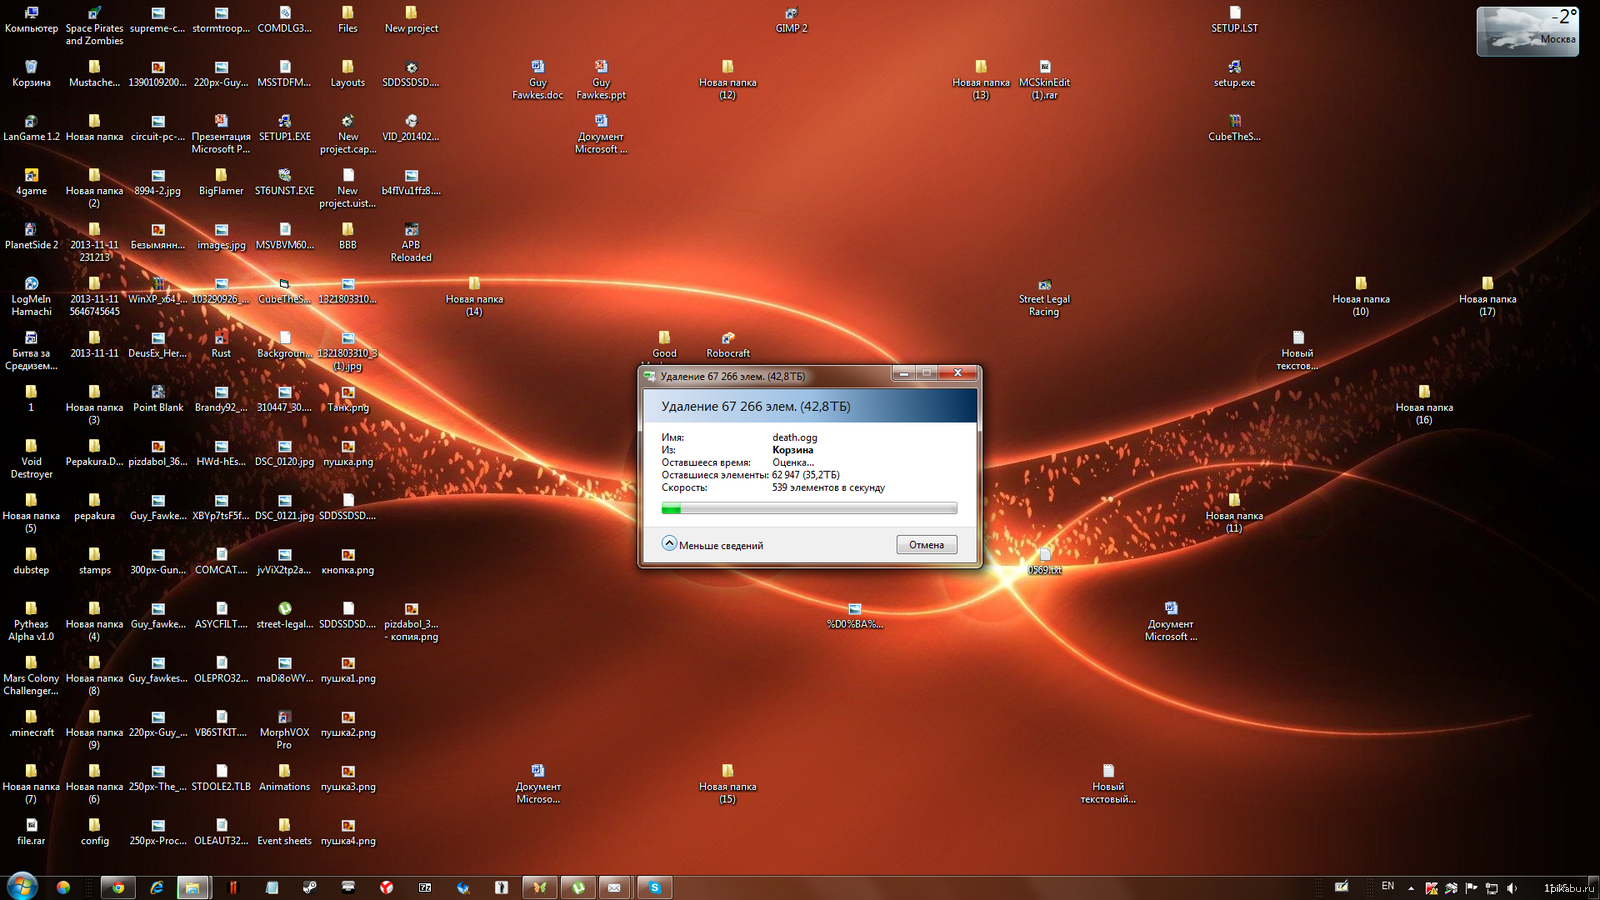Select the Новая папка (17) folder
This screenshot has width=1600, height=900.
tap(1487, 297)
